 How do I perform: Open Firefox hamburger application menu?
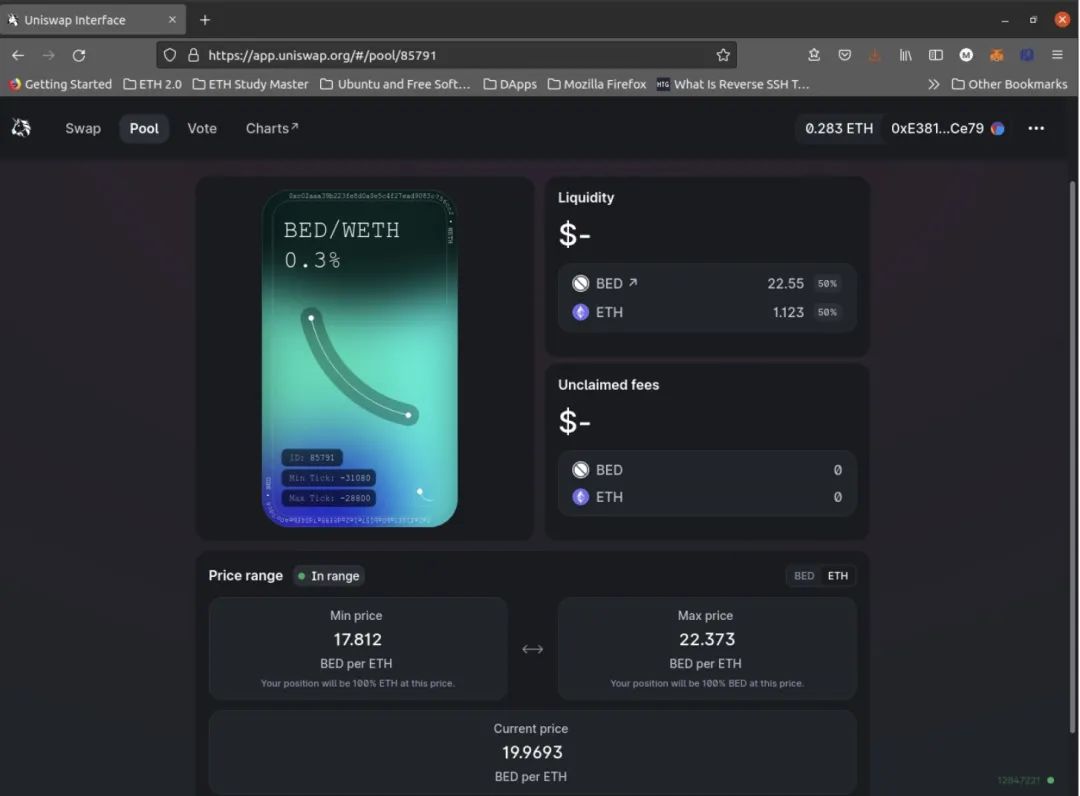(1057, 55)
